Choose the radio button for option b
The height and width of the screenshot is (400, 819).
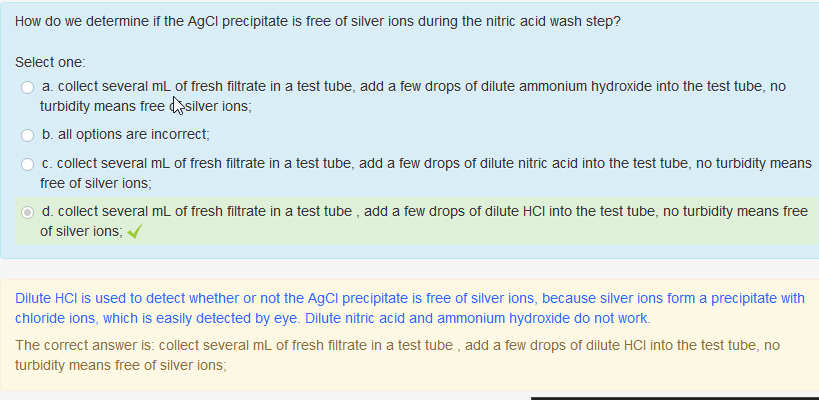coord(28,134)
